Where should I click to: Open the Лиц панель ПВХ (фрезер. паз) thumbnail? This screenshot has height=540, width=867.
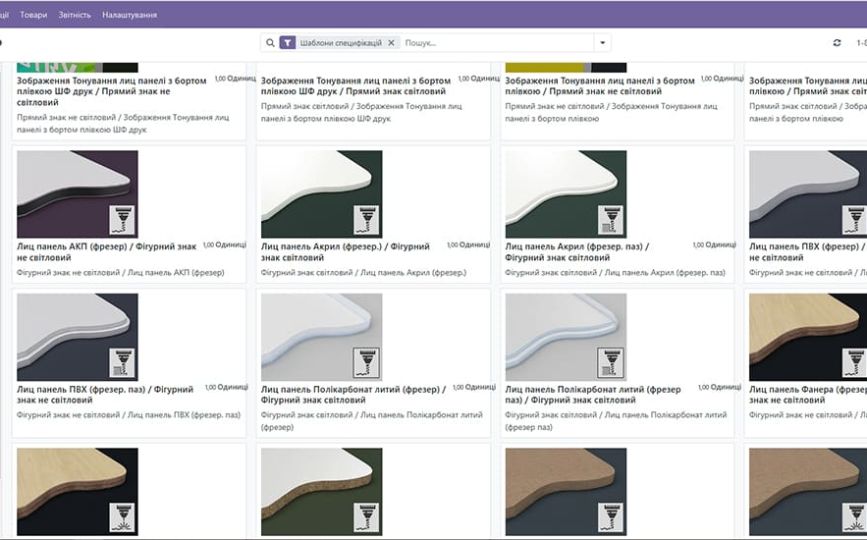(x=77, y=337)
